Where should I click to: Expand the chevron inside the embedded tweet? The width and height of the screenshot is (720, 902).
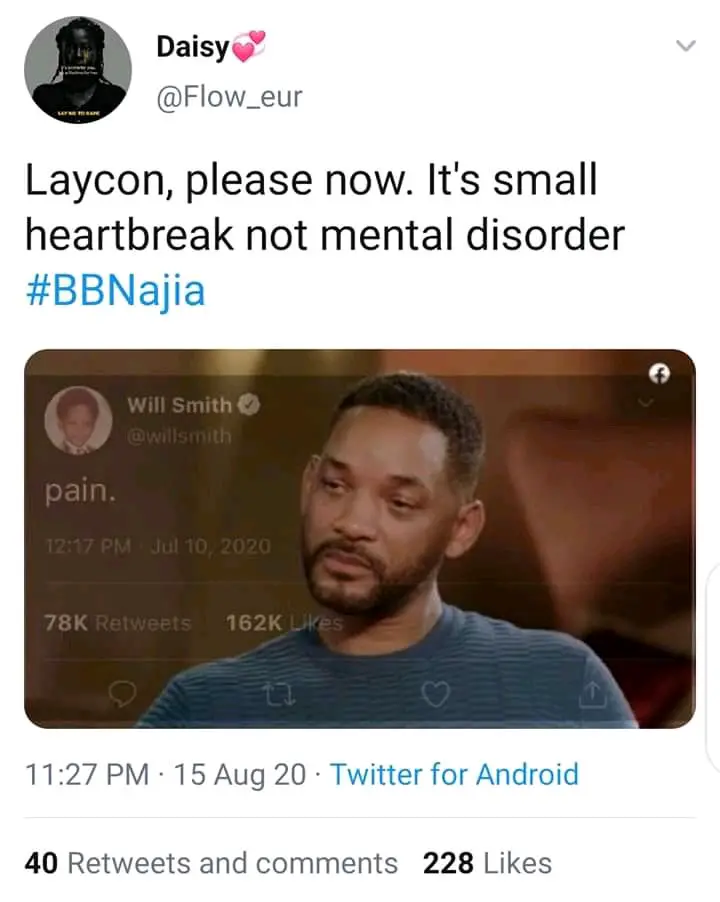coord(646,403)
